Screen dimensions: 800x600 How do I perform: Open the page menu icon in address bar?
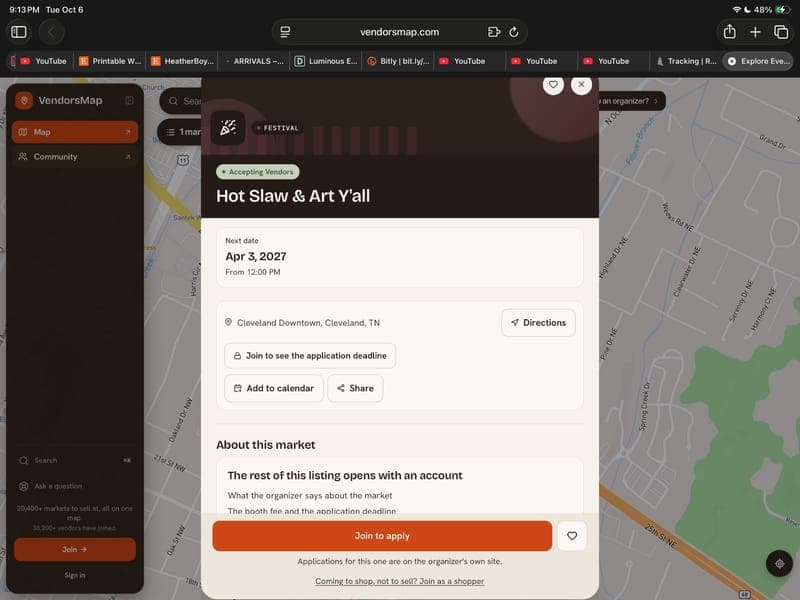click(285, 32)
